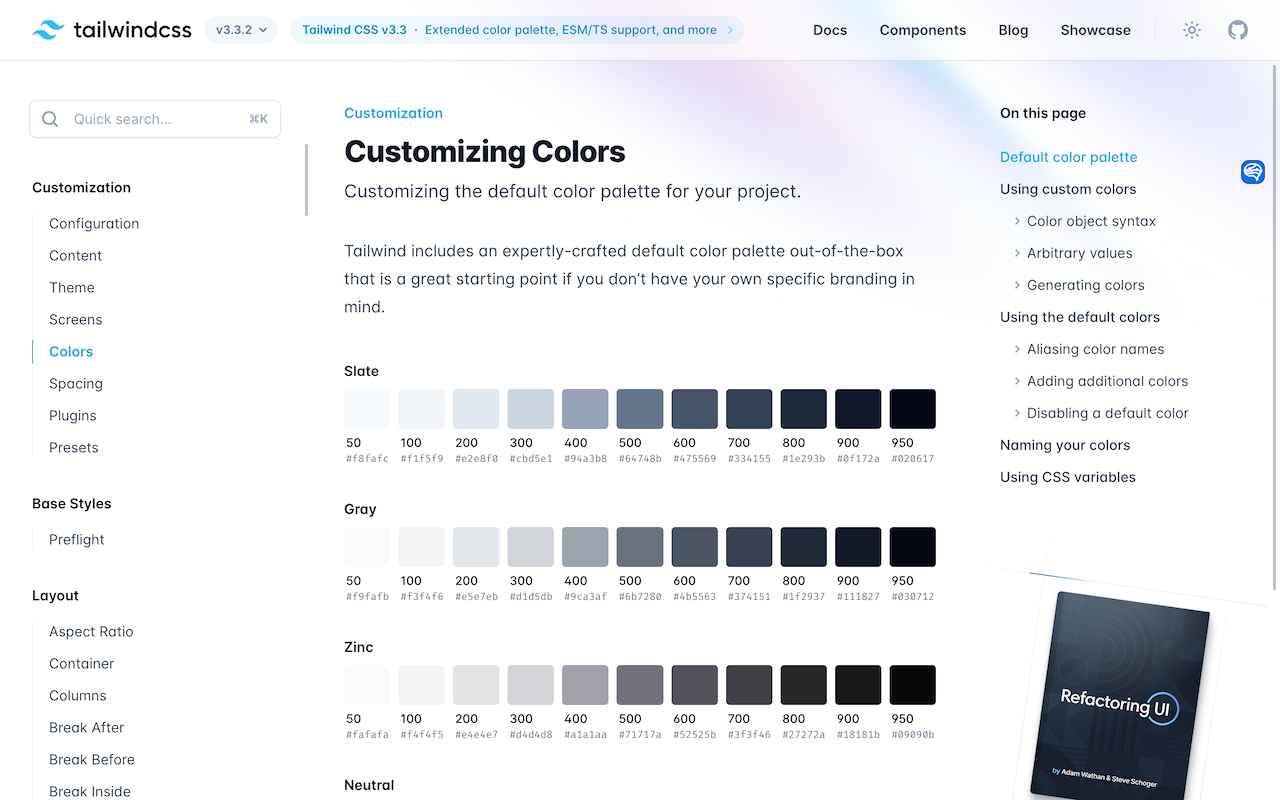Screen dimensions: 1280x800
Task: Open Plugins in the sidebar
Action: click(x=73, y=416)
